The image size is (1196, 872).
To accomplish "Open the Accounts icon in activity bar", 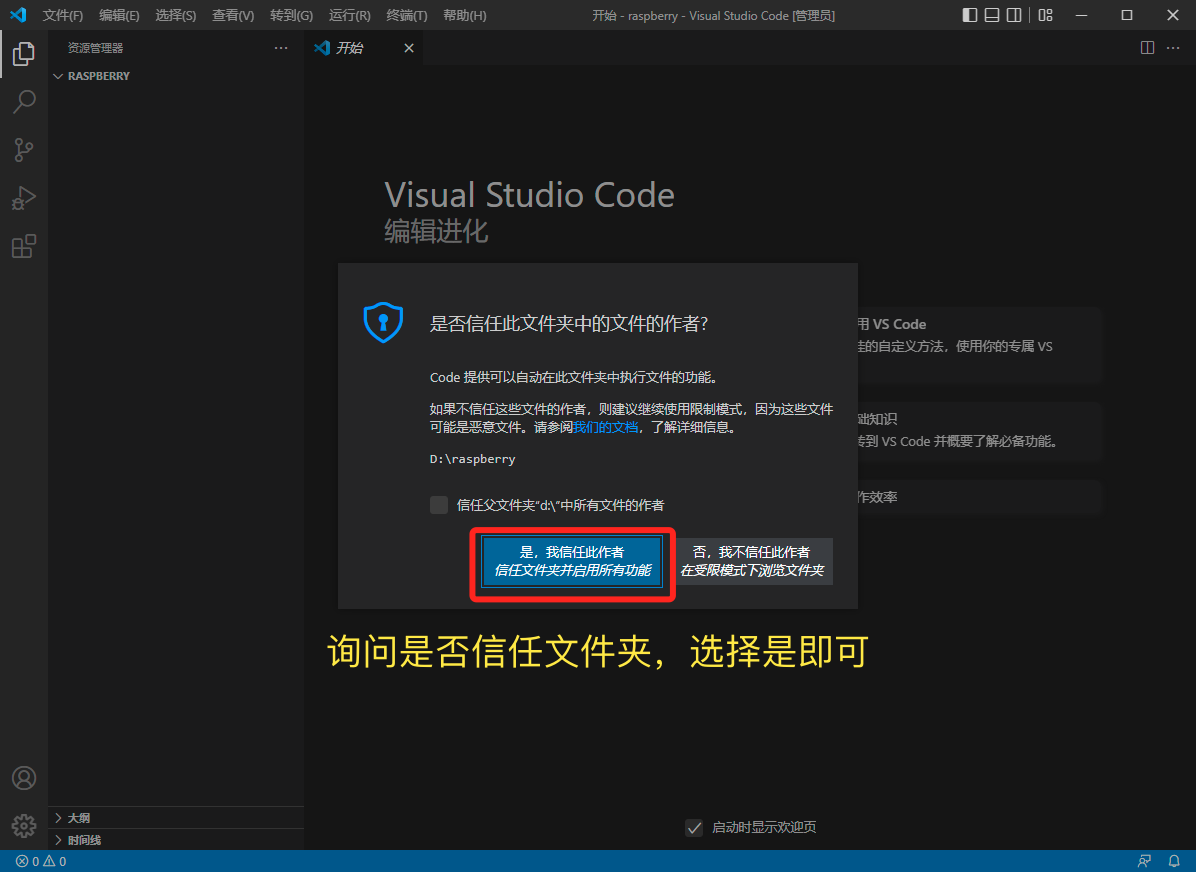I will [x=24, y=778].
